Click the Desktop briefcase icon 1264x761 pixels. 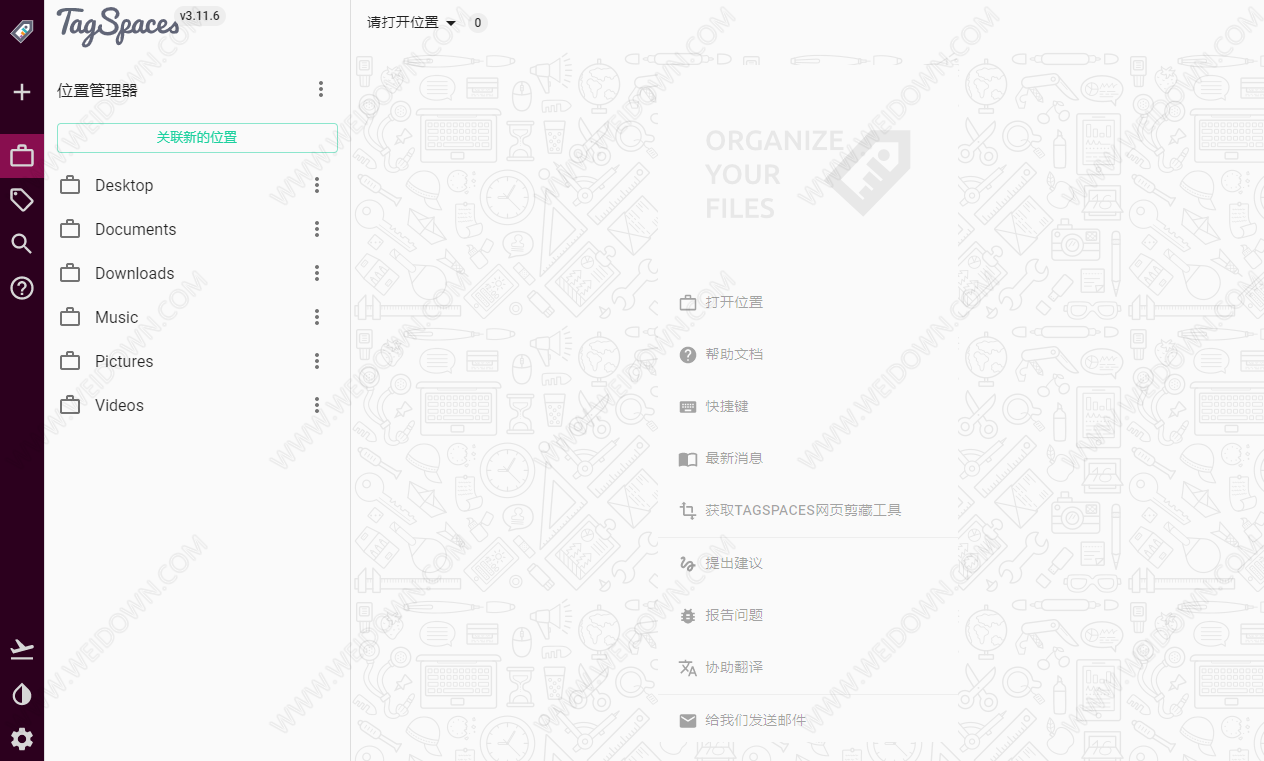(70, 185)
